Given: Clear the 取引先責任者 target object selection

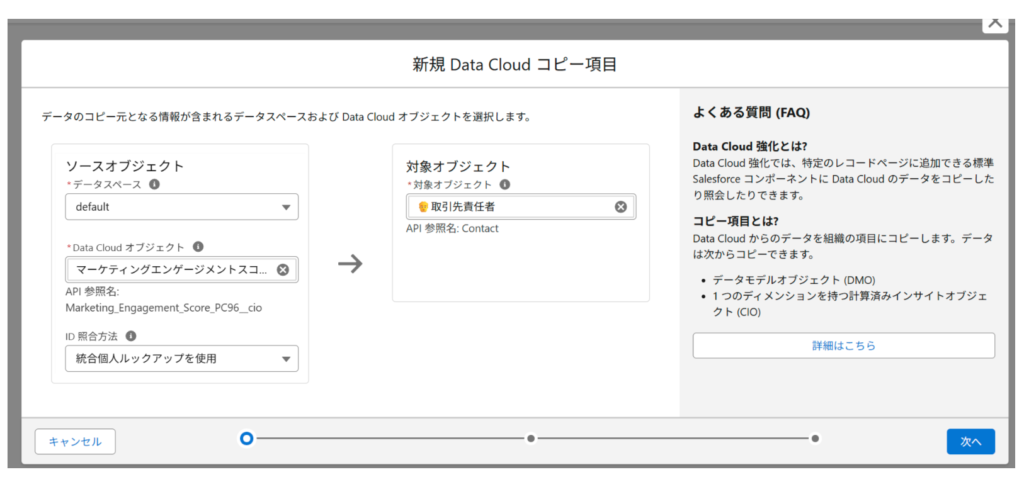Looking at the screenshot, I should pyautogui.click(x=621, y=206).
